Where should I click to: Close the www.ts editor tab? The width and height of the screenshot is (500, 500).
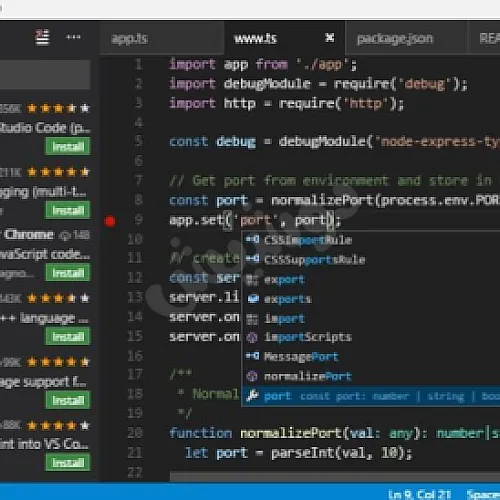tap(329, 38)
